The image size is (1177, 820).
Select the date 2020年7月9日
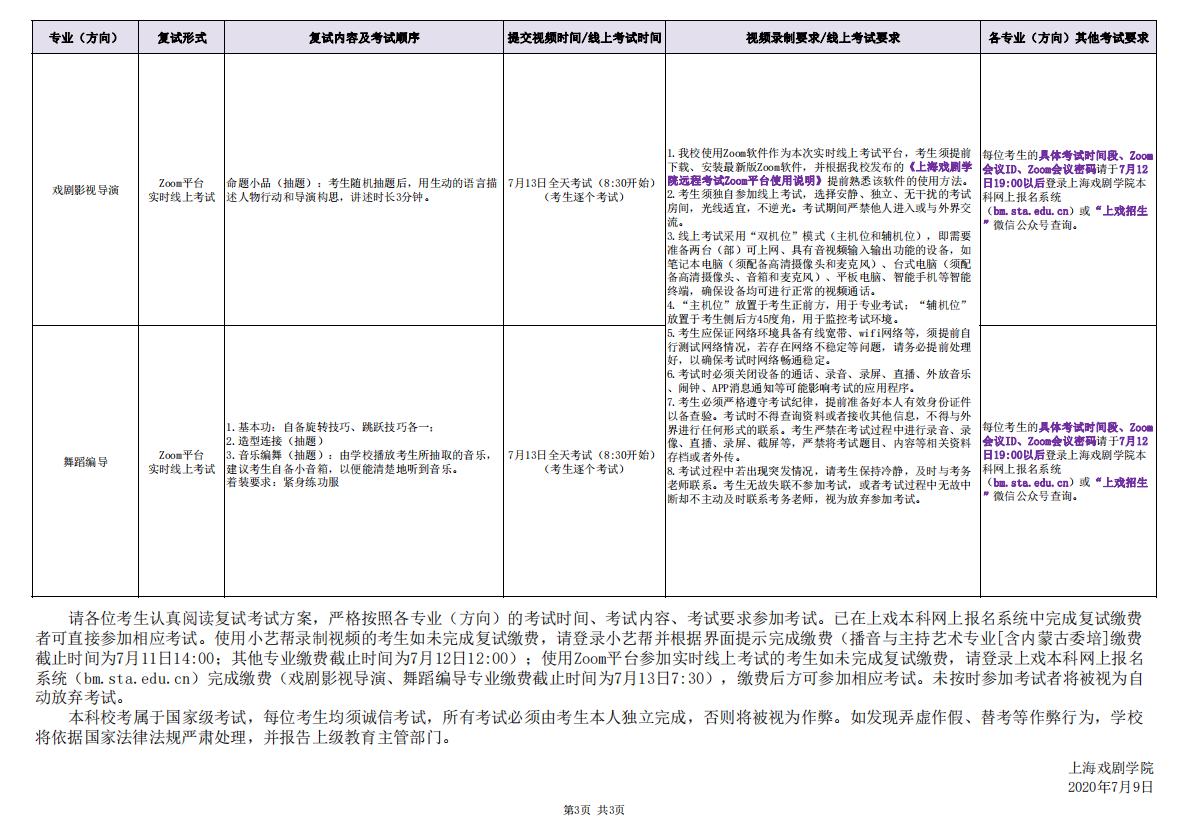click(x=1111, y=786)
